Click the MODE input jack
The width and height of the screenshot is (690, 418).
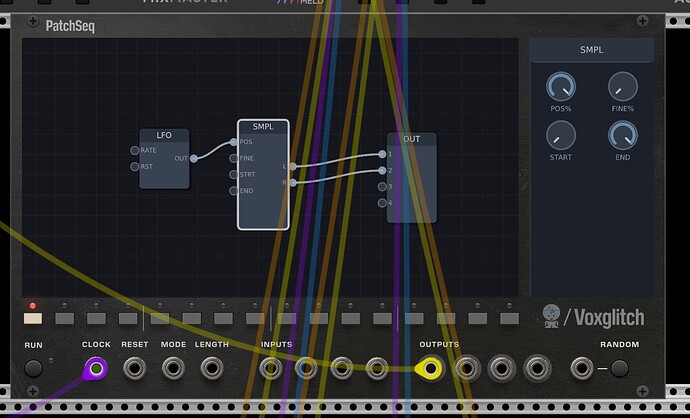pyautogui.click(x=173, y=369)
